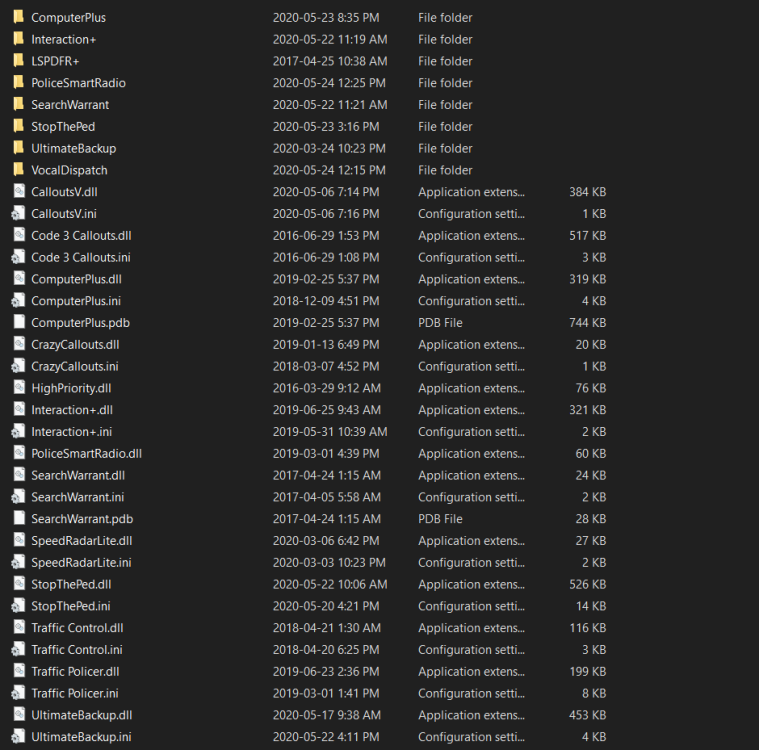Click the PoliceSmartRadio folder icon
Viewport: 759px width, 750px height.
[x=18, y=83]
